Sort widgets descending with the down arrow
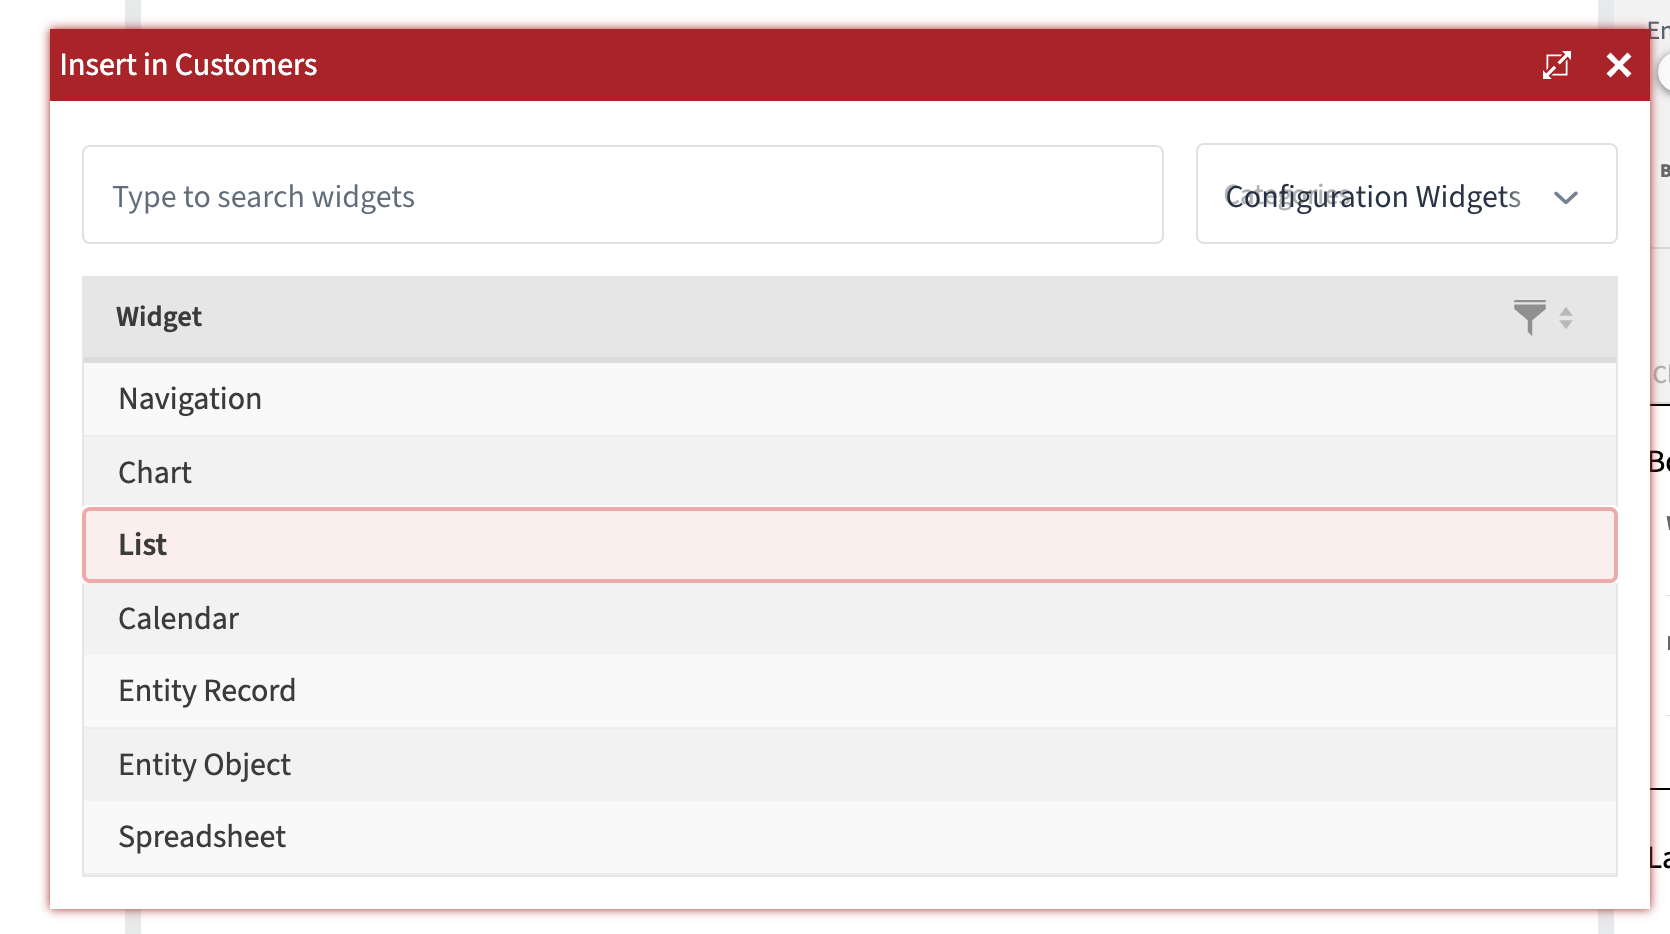1670x934 pixels. pyautogui.click(x=1566, y=324)
